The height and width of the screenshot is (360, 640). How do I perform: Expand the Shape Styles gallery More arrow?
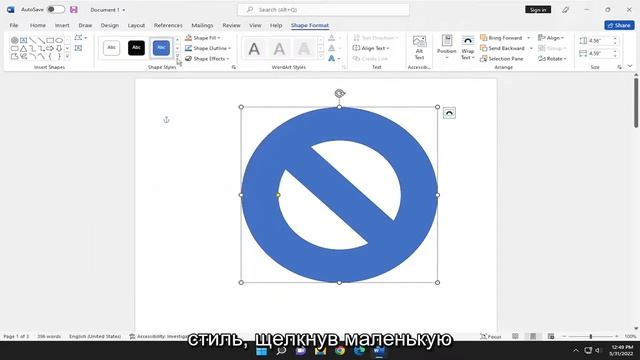tap(178, 56)
